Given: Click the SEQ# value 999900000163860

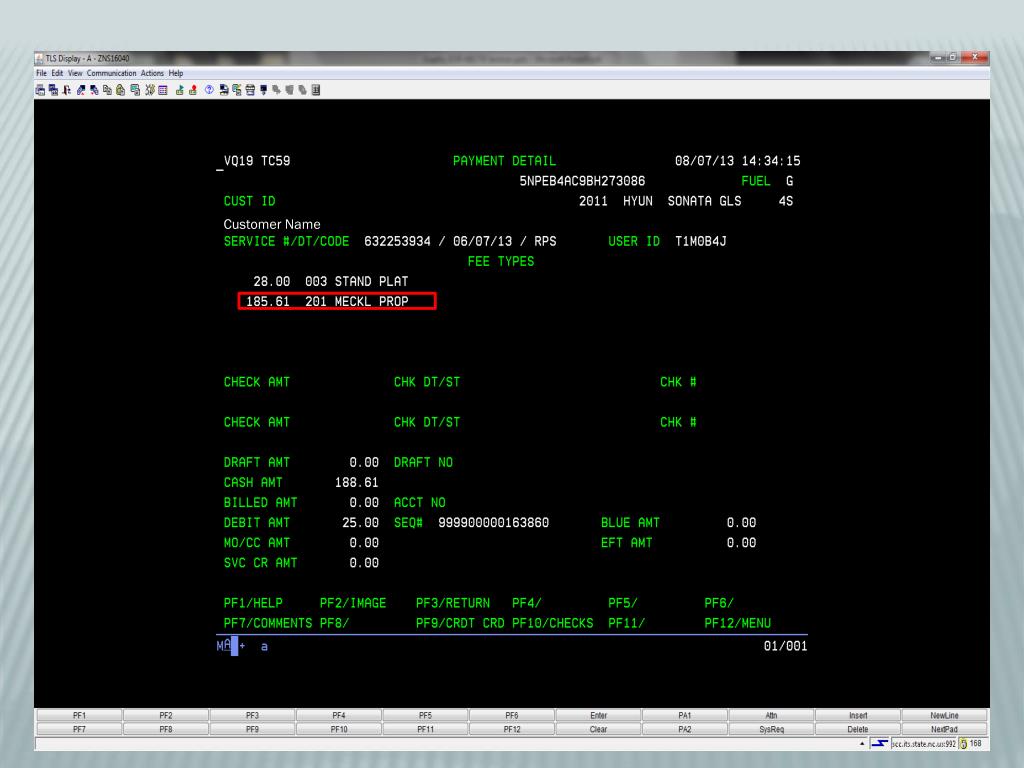Looking at the screenshot, I should 493,522.
